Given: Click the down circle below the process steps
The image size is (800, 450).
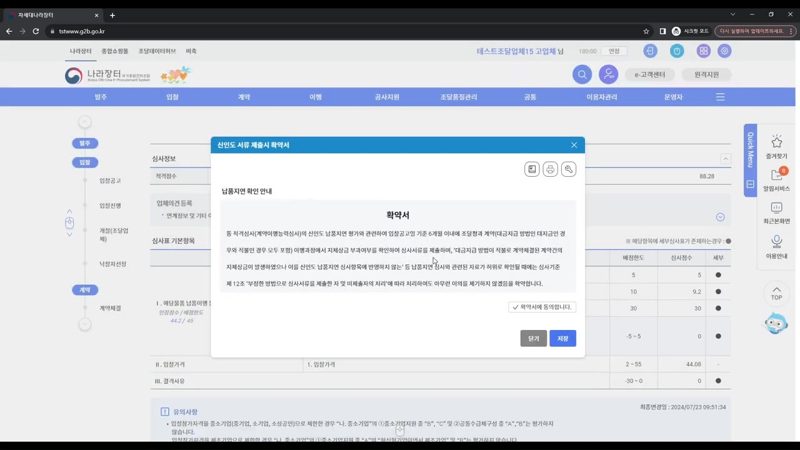Looking at the screenshot, I should point(85,324).
